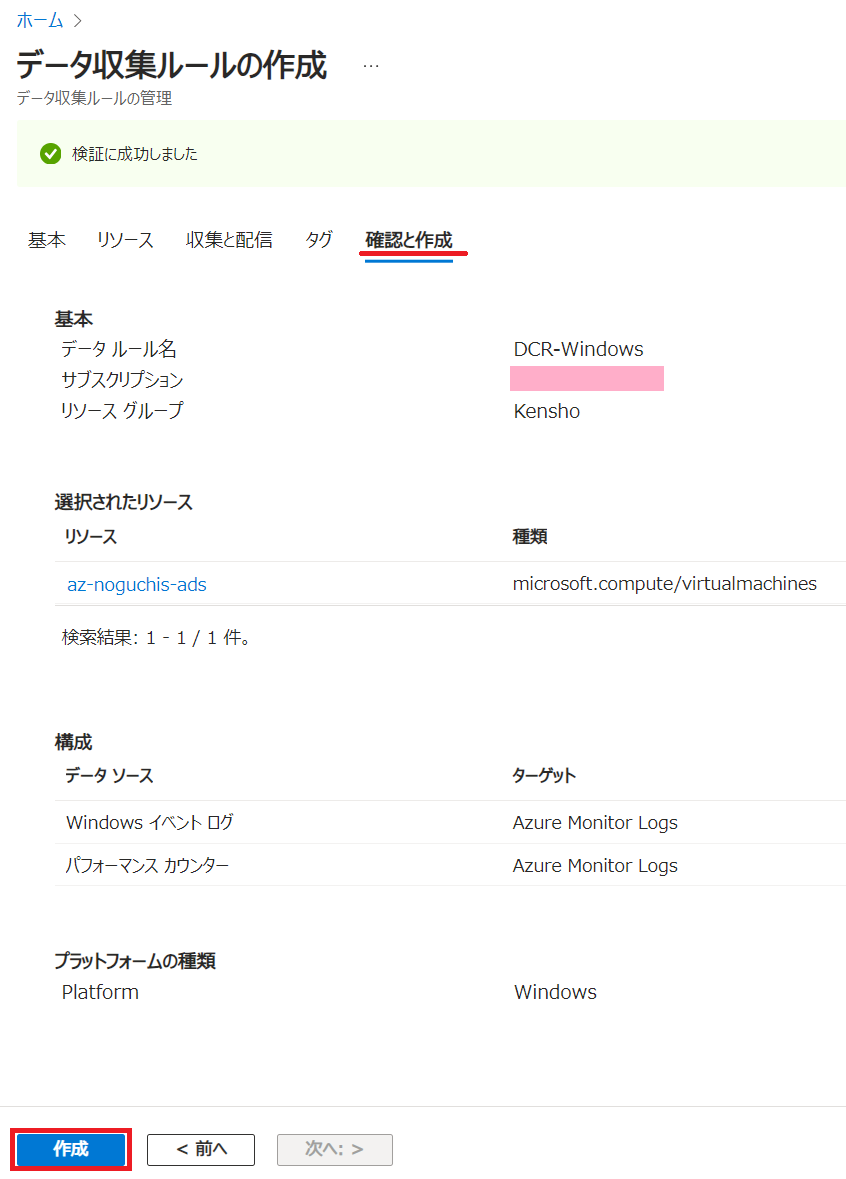The height and width of the screenshot is (1179, 846).
Task: Click the microsoft.compute/virtualmachines type cell
Action: pos(665,583)
